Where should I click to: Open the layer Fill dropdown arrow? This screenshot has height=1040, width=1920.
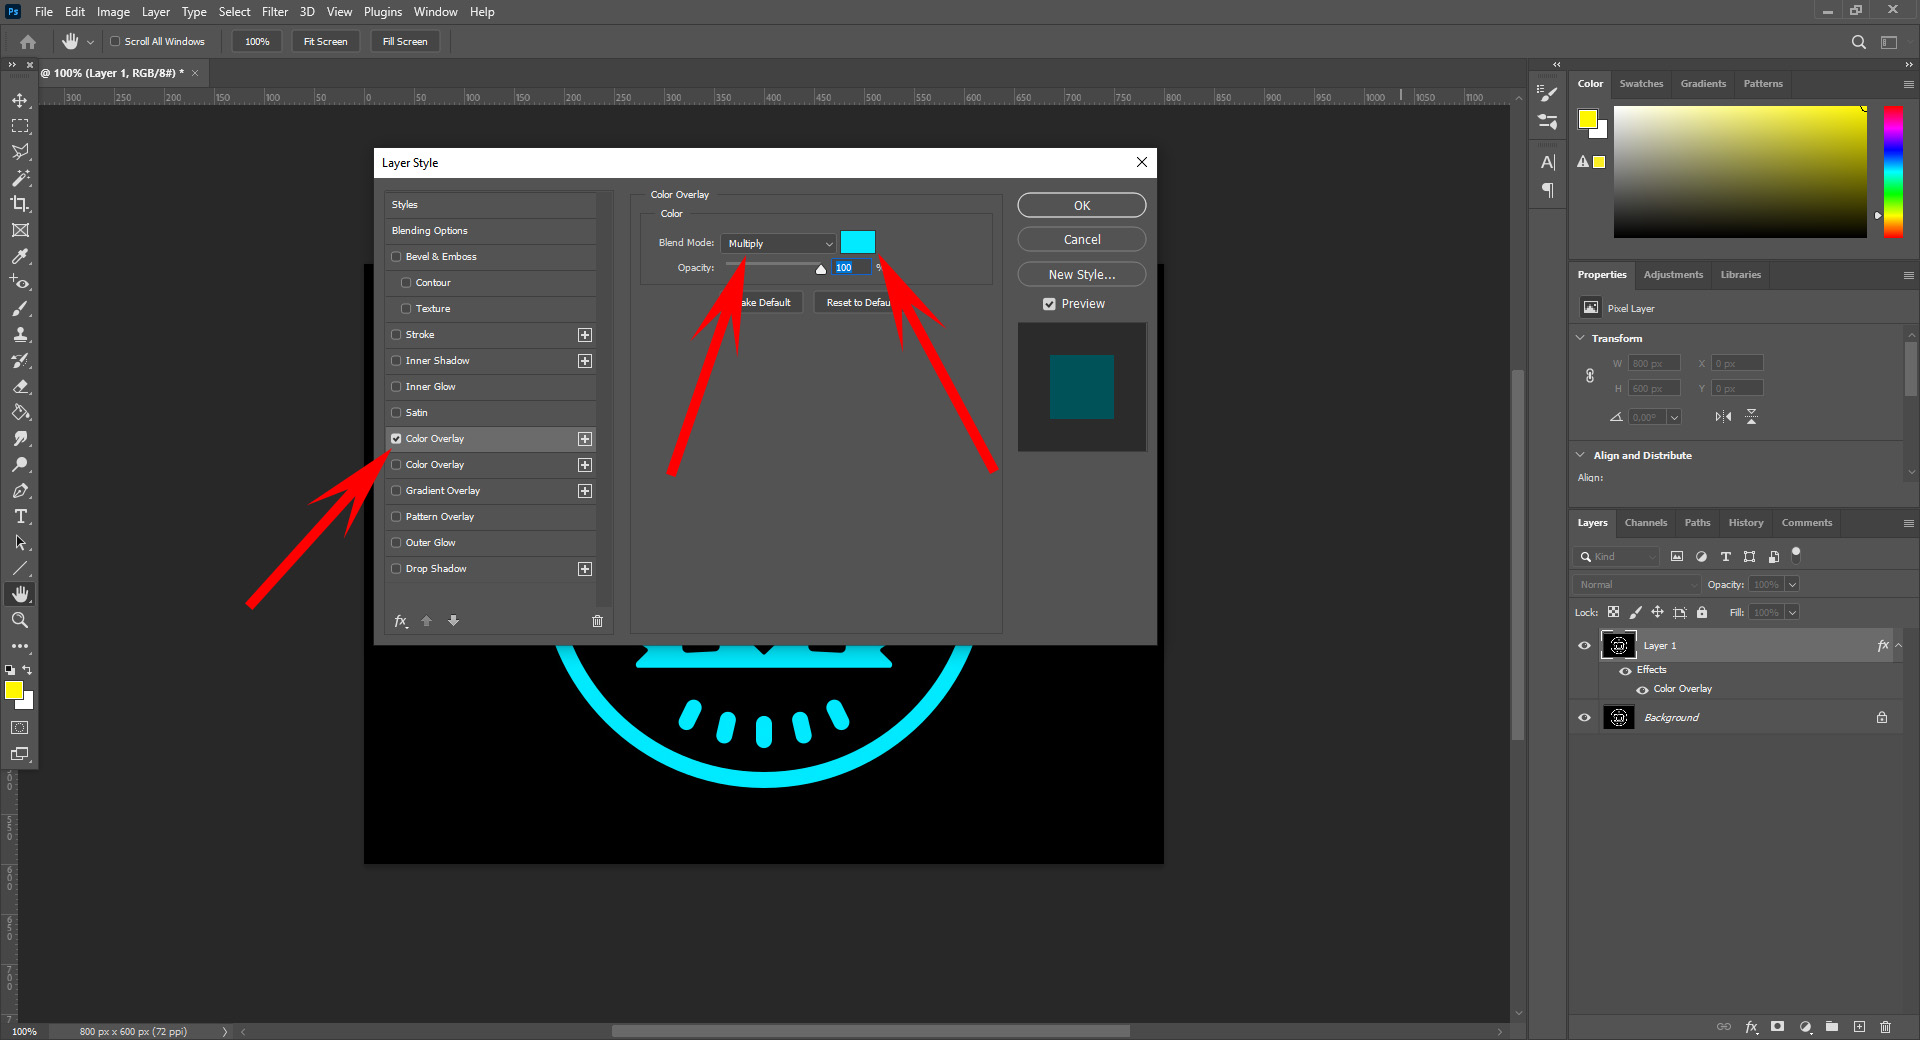click(x=1792, y=612)
